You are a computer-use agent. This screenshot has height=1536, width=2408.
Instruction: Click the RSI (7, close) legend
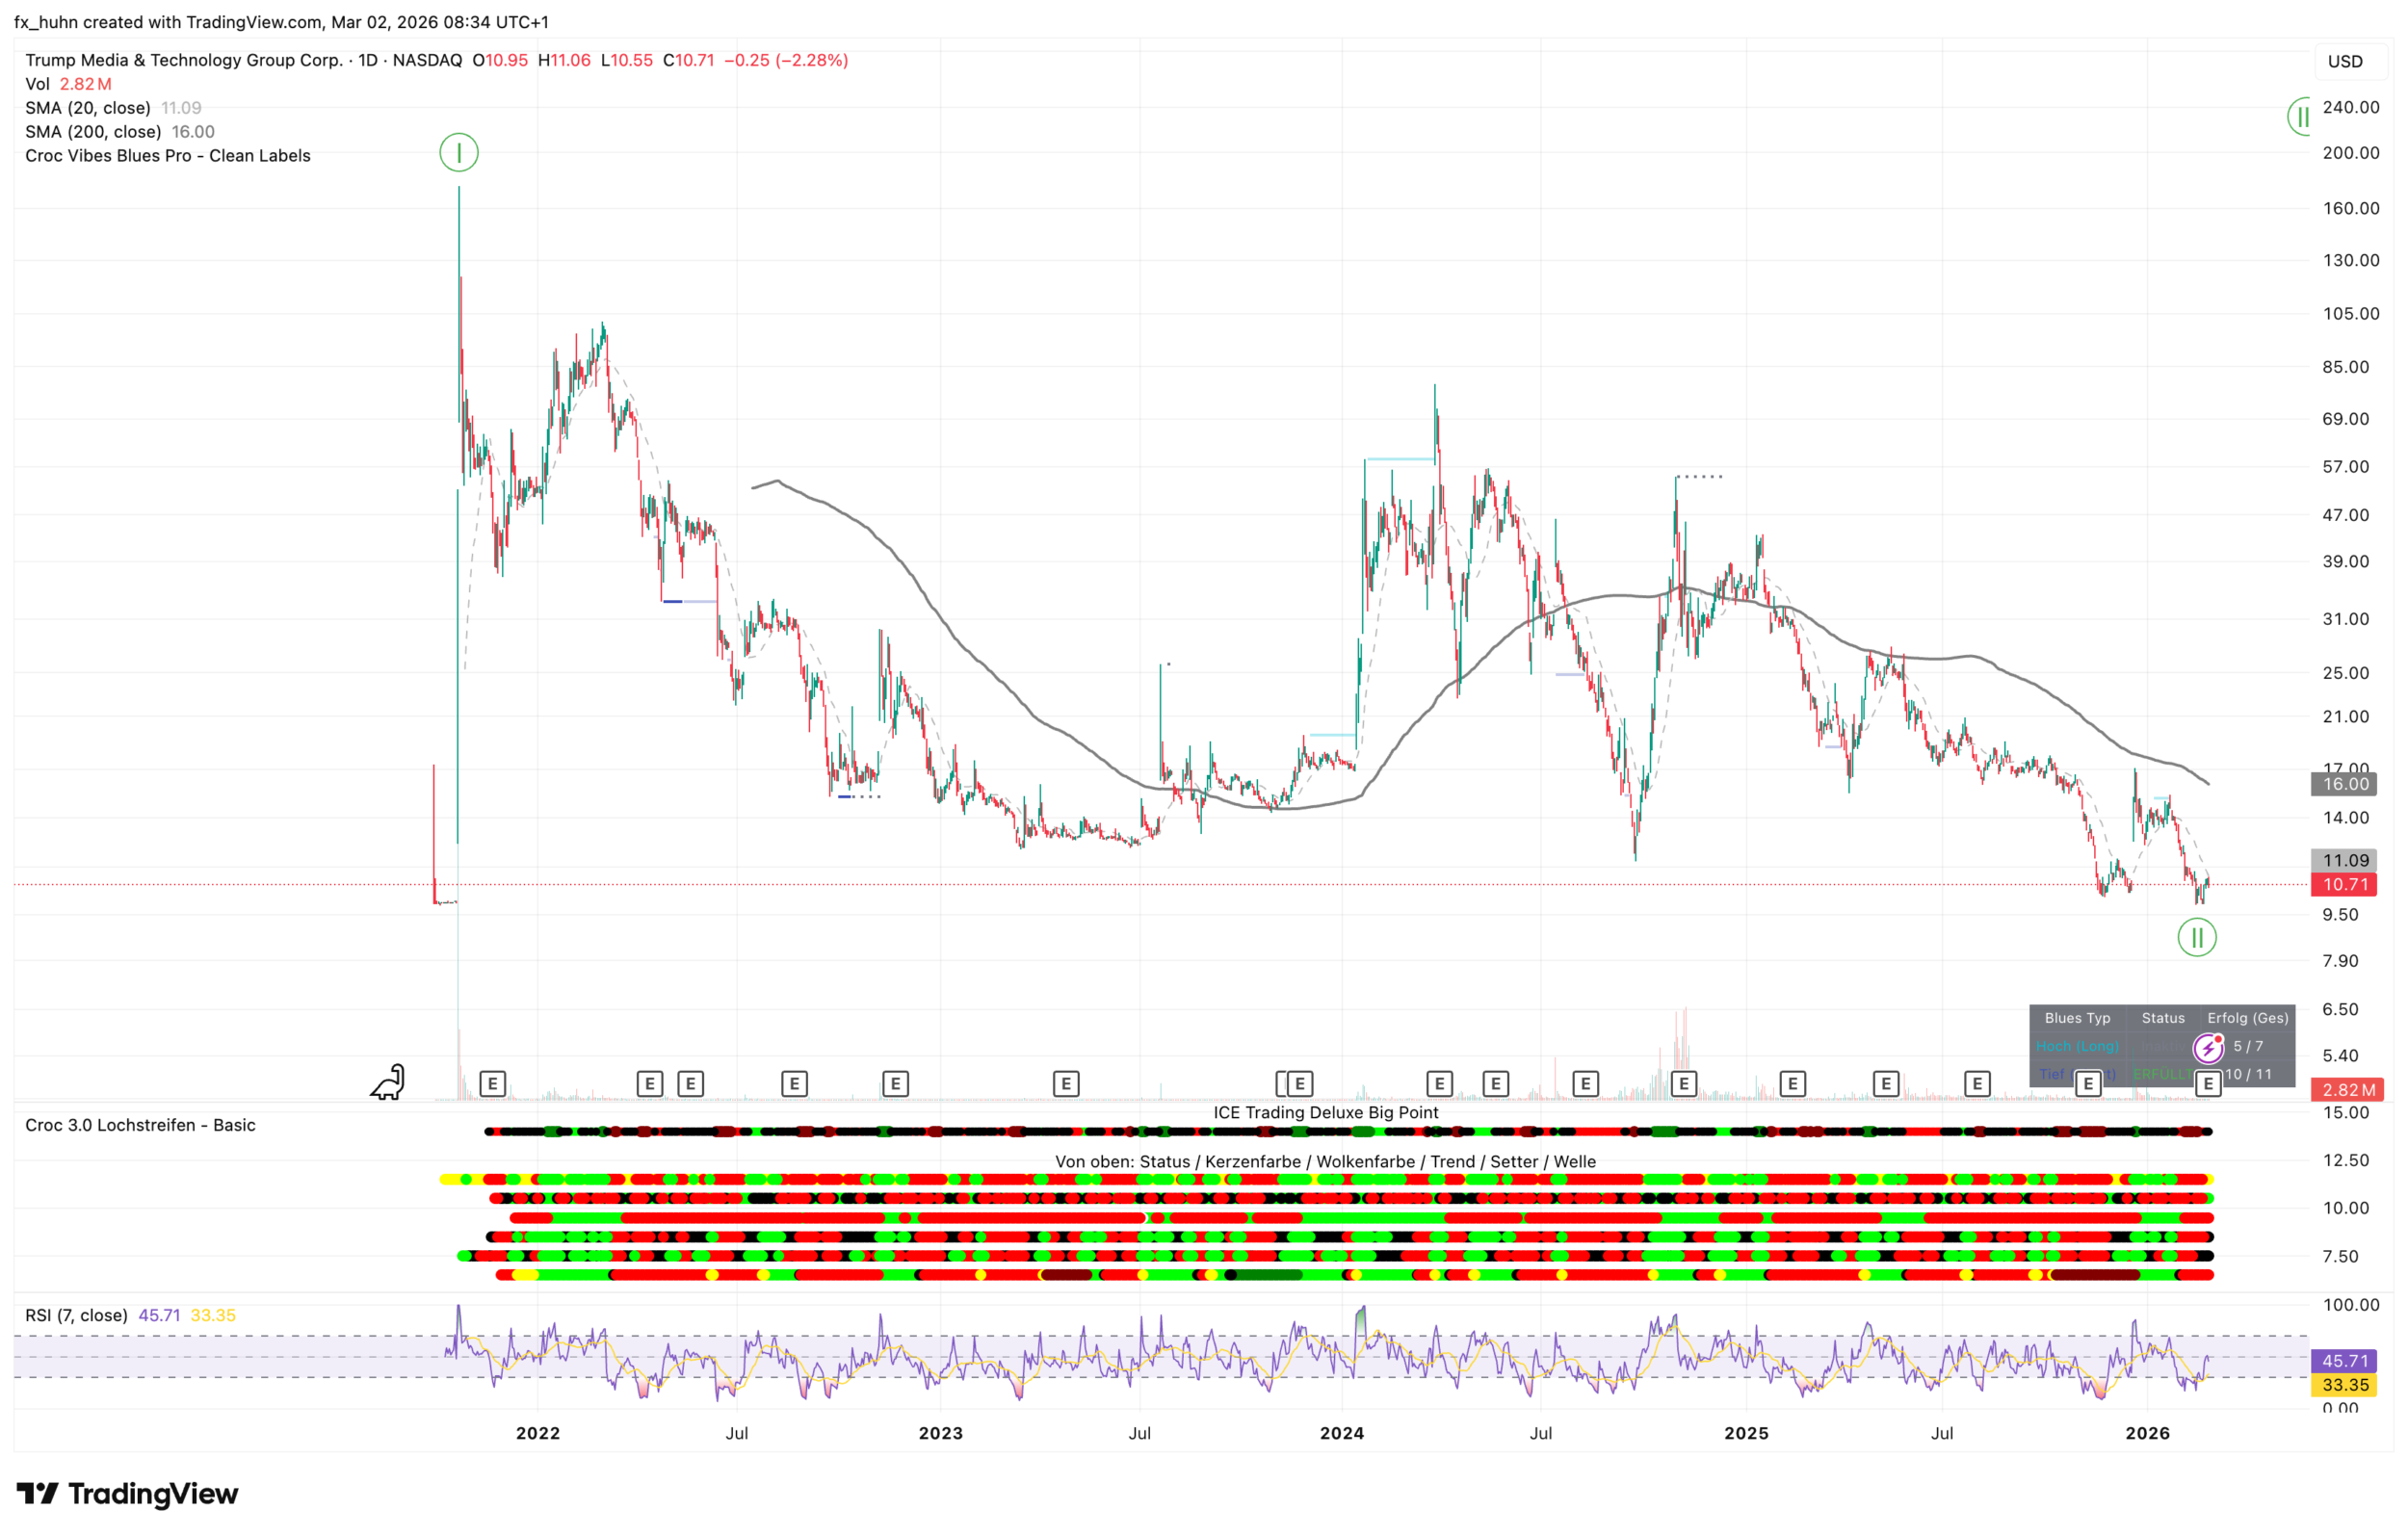coord(76,1316)
